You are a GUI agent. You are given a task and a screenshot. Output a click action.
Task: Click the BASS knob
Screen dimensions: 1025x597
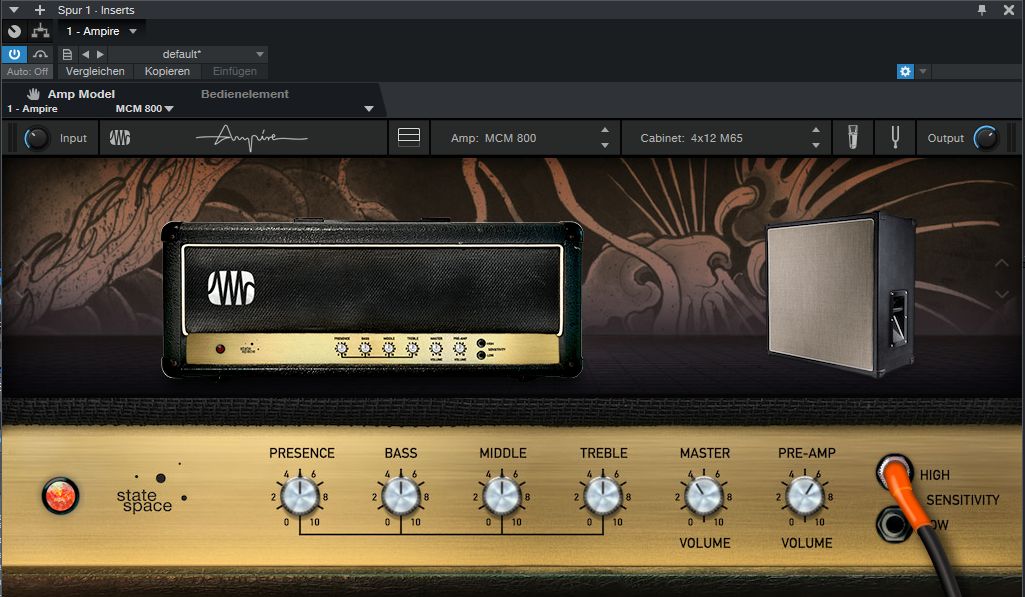(401, 496)
